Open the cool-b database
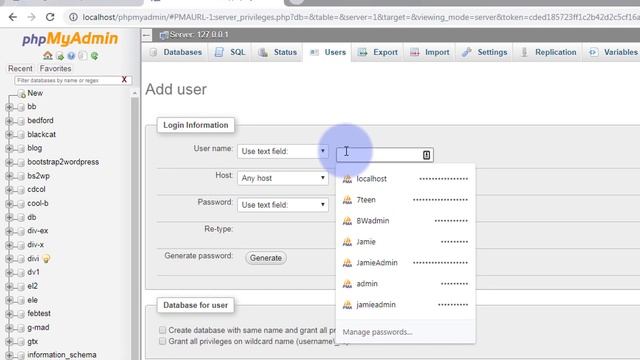 click(38, 203)
